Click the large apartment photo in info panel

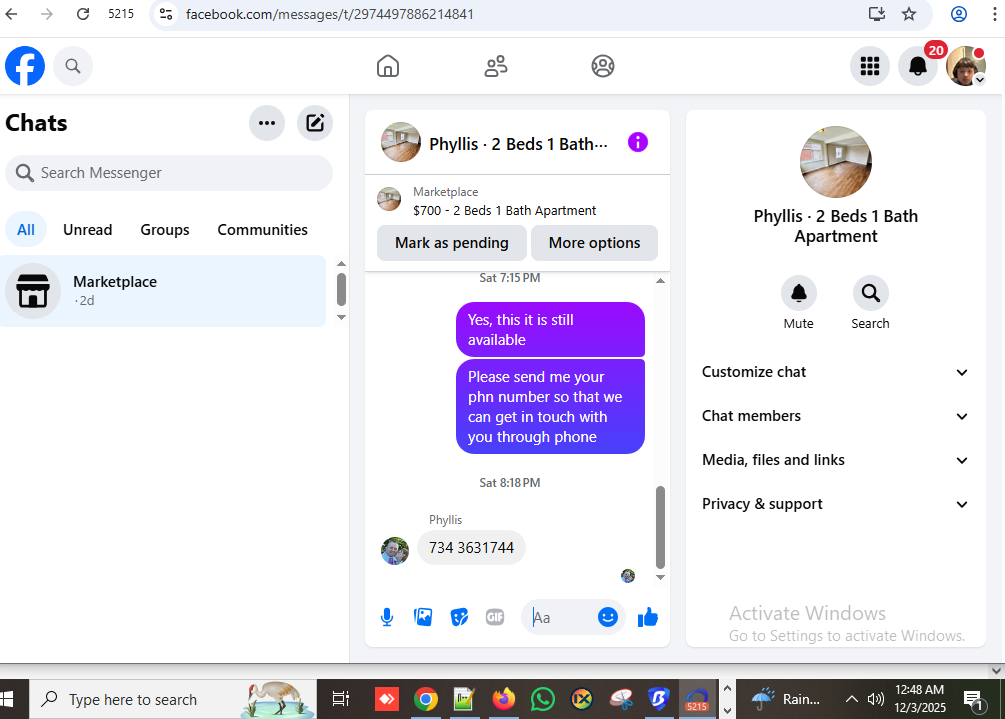pyautogui.click(x=836, y=162)
